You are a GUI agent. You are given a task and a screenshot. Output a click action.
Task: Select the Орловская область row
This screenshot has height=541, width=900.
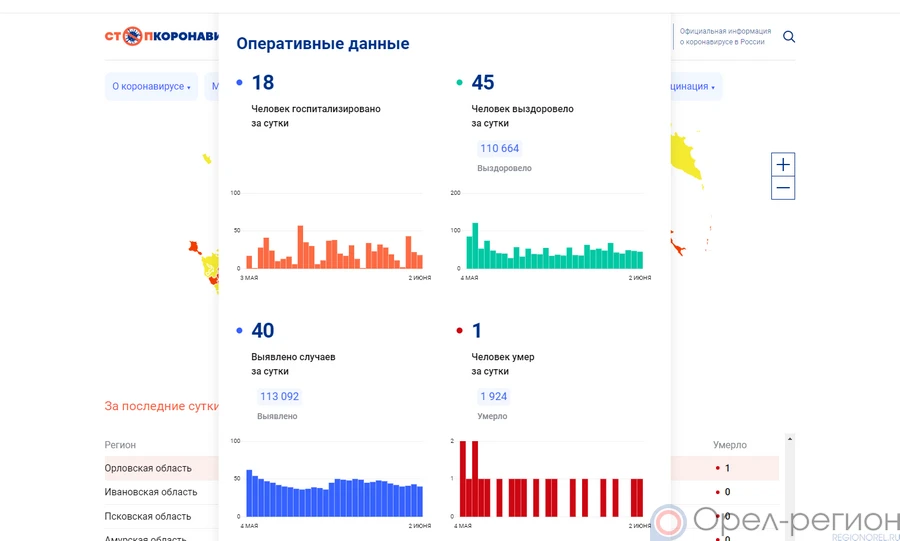(148, 468)
